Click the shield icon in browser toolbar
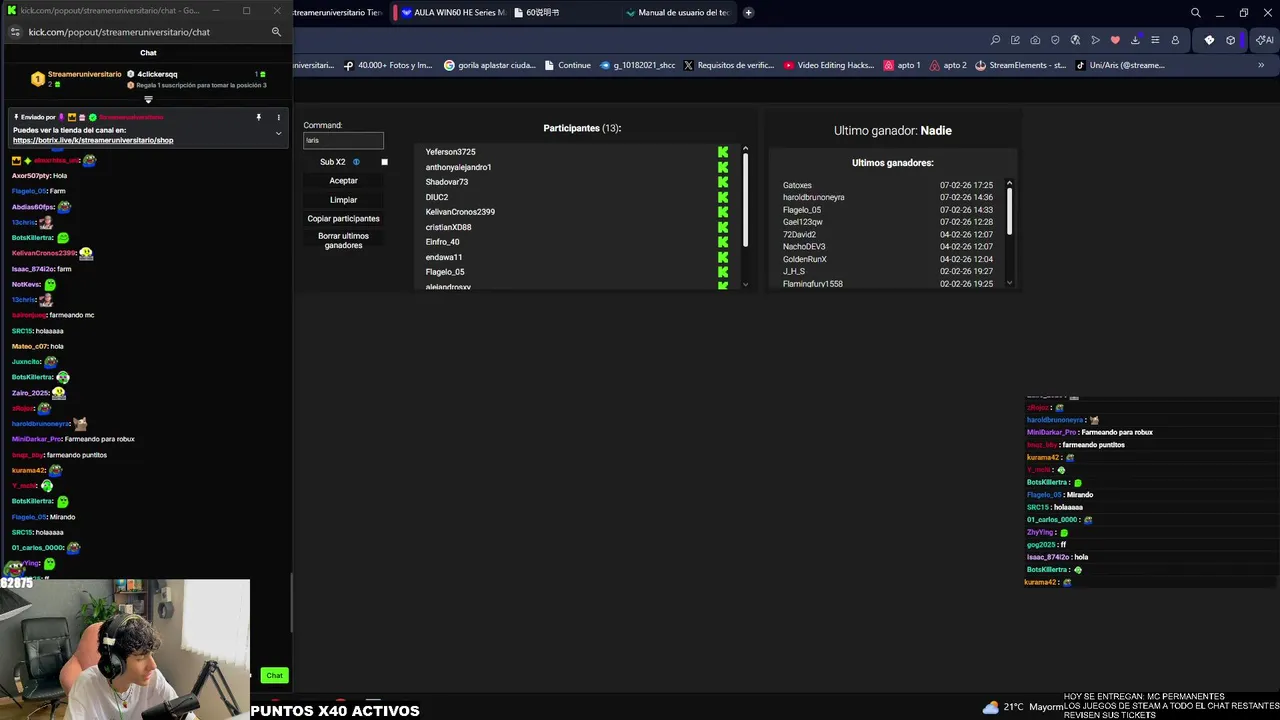Viewport: 1280px width, 720px height. point(1055,40)
